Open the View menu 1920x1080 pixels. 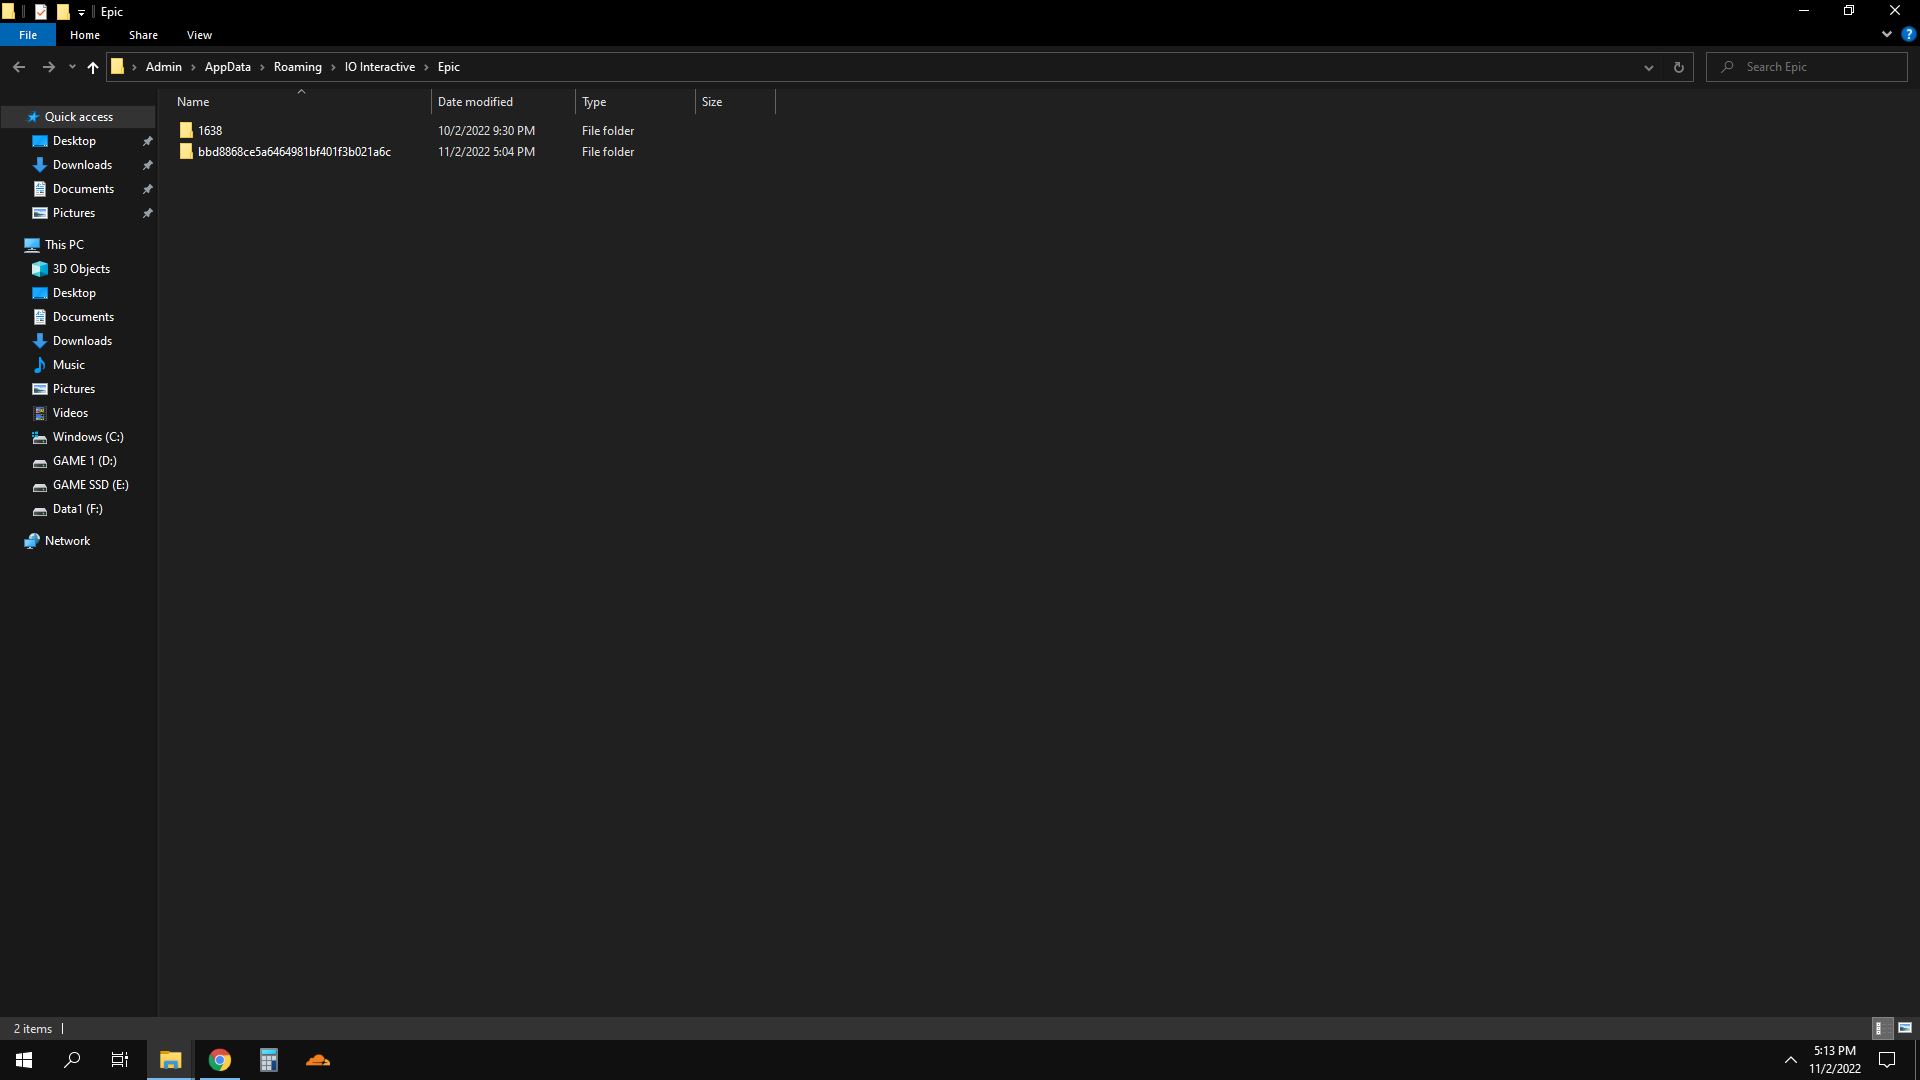tap(199, 34)
